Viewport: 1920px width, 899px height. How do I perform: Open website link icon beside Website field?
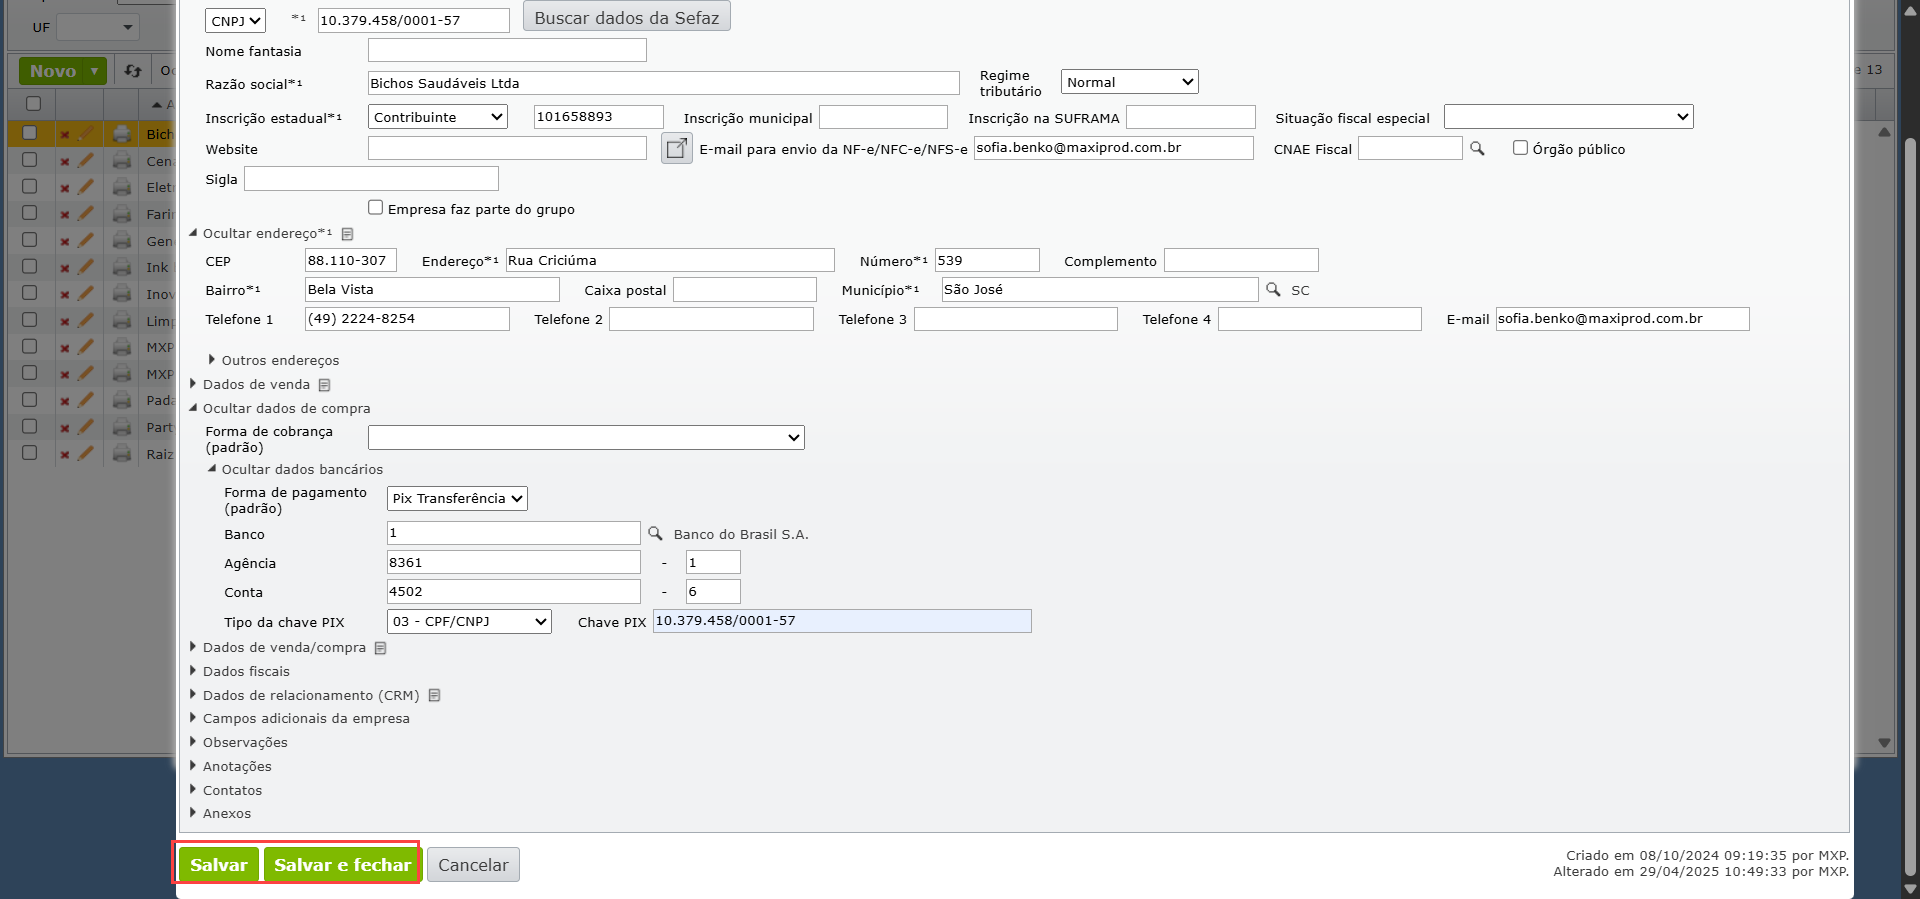coord(677,149)
